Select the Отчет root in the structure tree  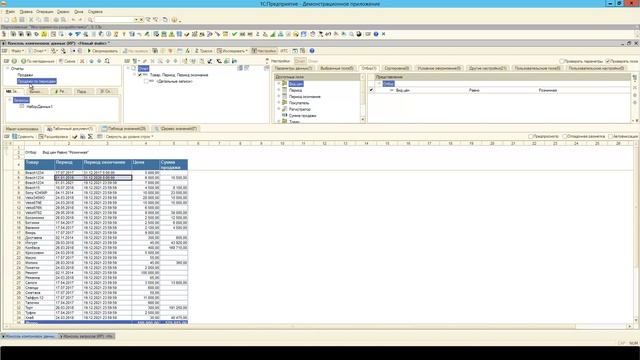point(143,69)
